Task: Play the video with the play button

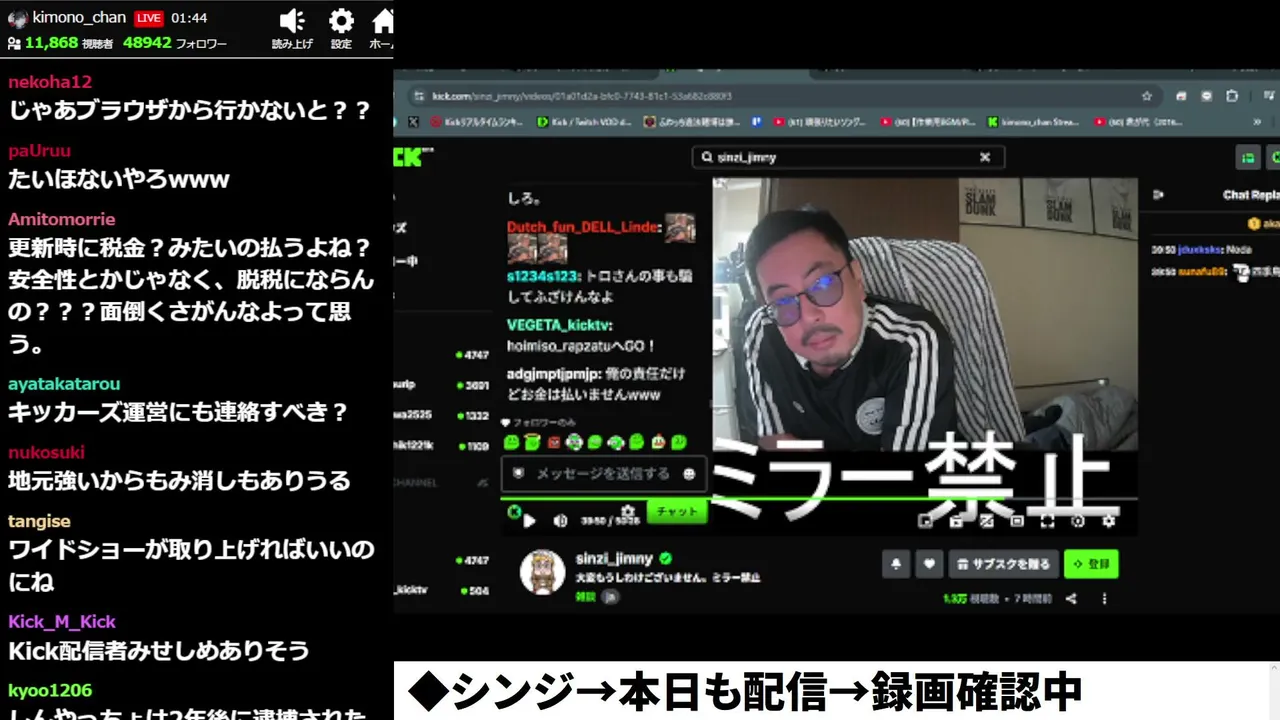Action: [x=530, y=520]
